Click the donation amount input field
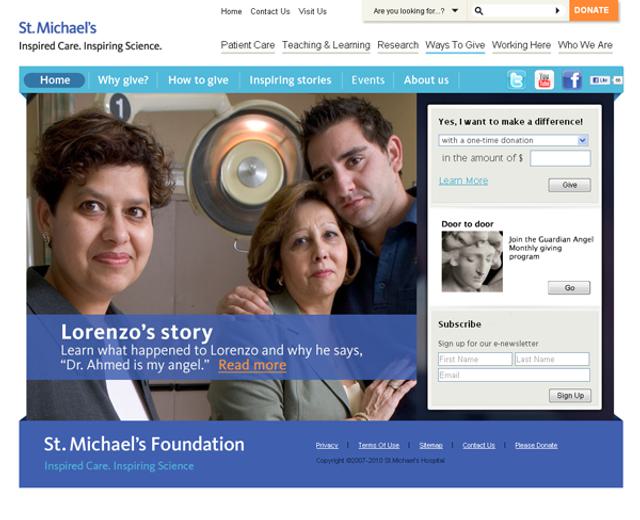This screenshot has height=520, width=640. (560, 158)
